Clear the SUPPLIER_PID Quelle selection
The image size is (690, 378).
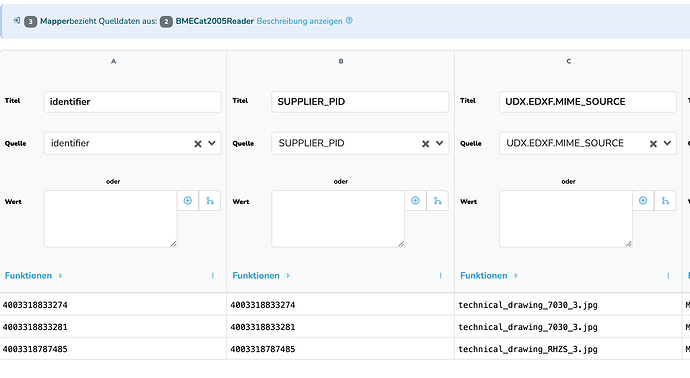[x=426, y=143]
